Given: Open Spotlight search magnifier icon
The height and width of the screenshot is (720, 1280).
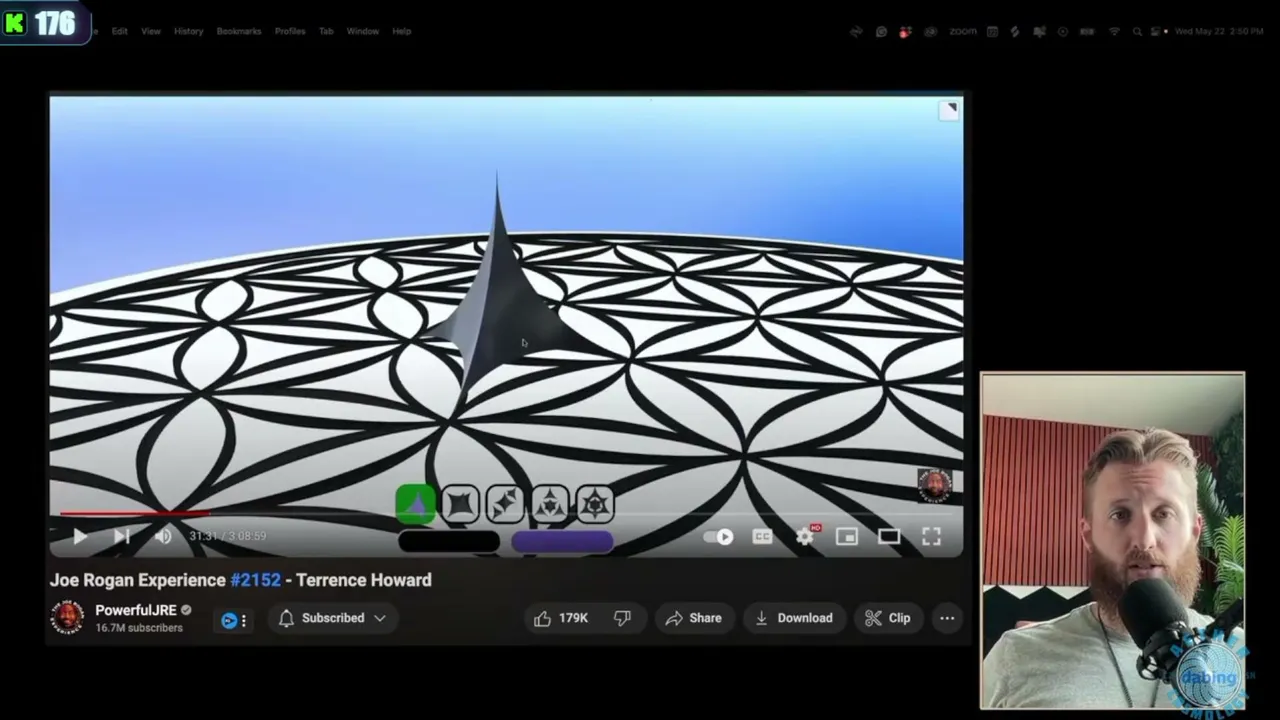Looking at the screenshot, I should point(1138,31).
